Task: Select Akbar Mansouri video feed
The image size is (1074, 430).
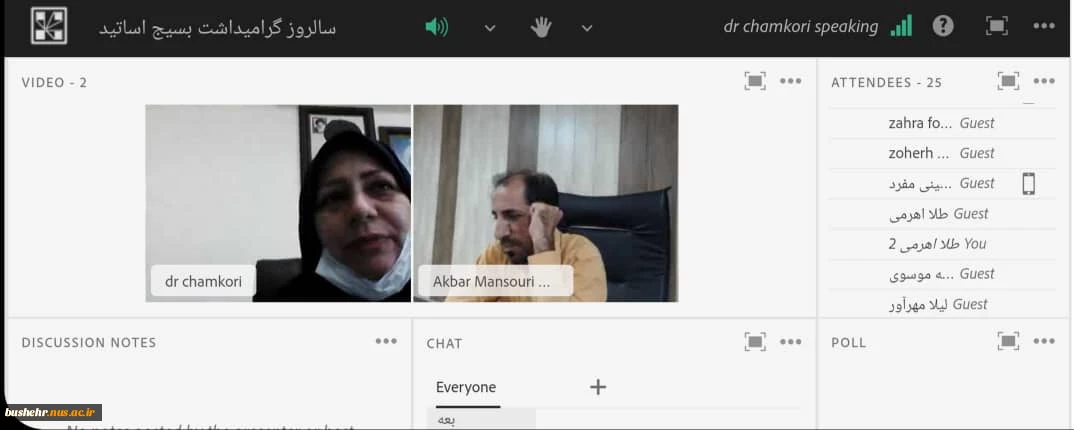Action: [546, 203]
